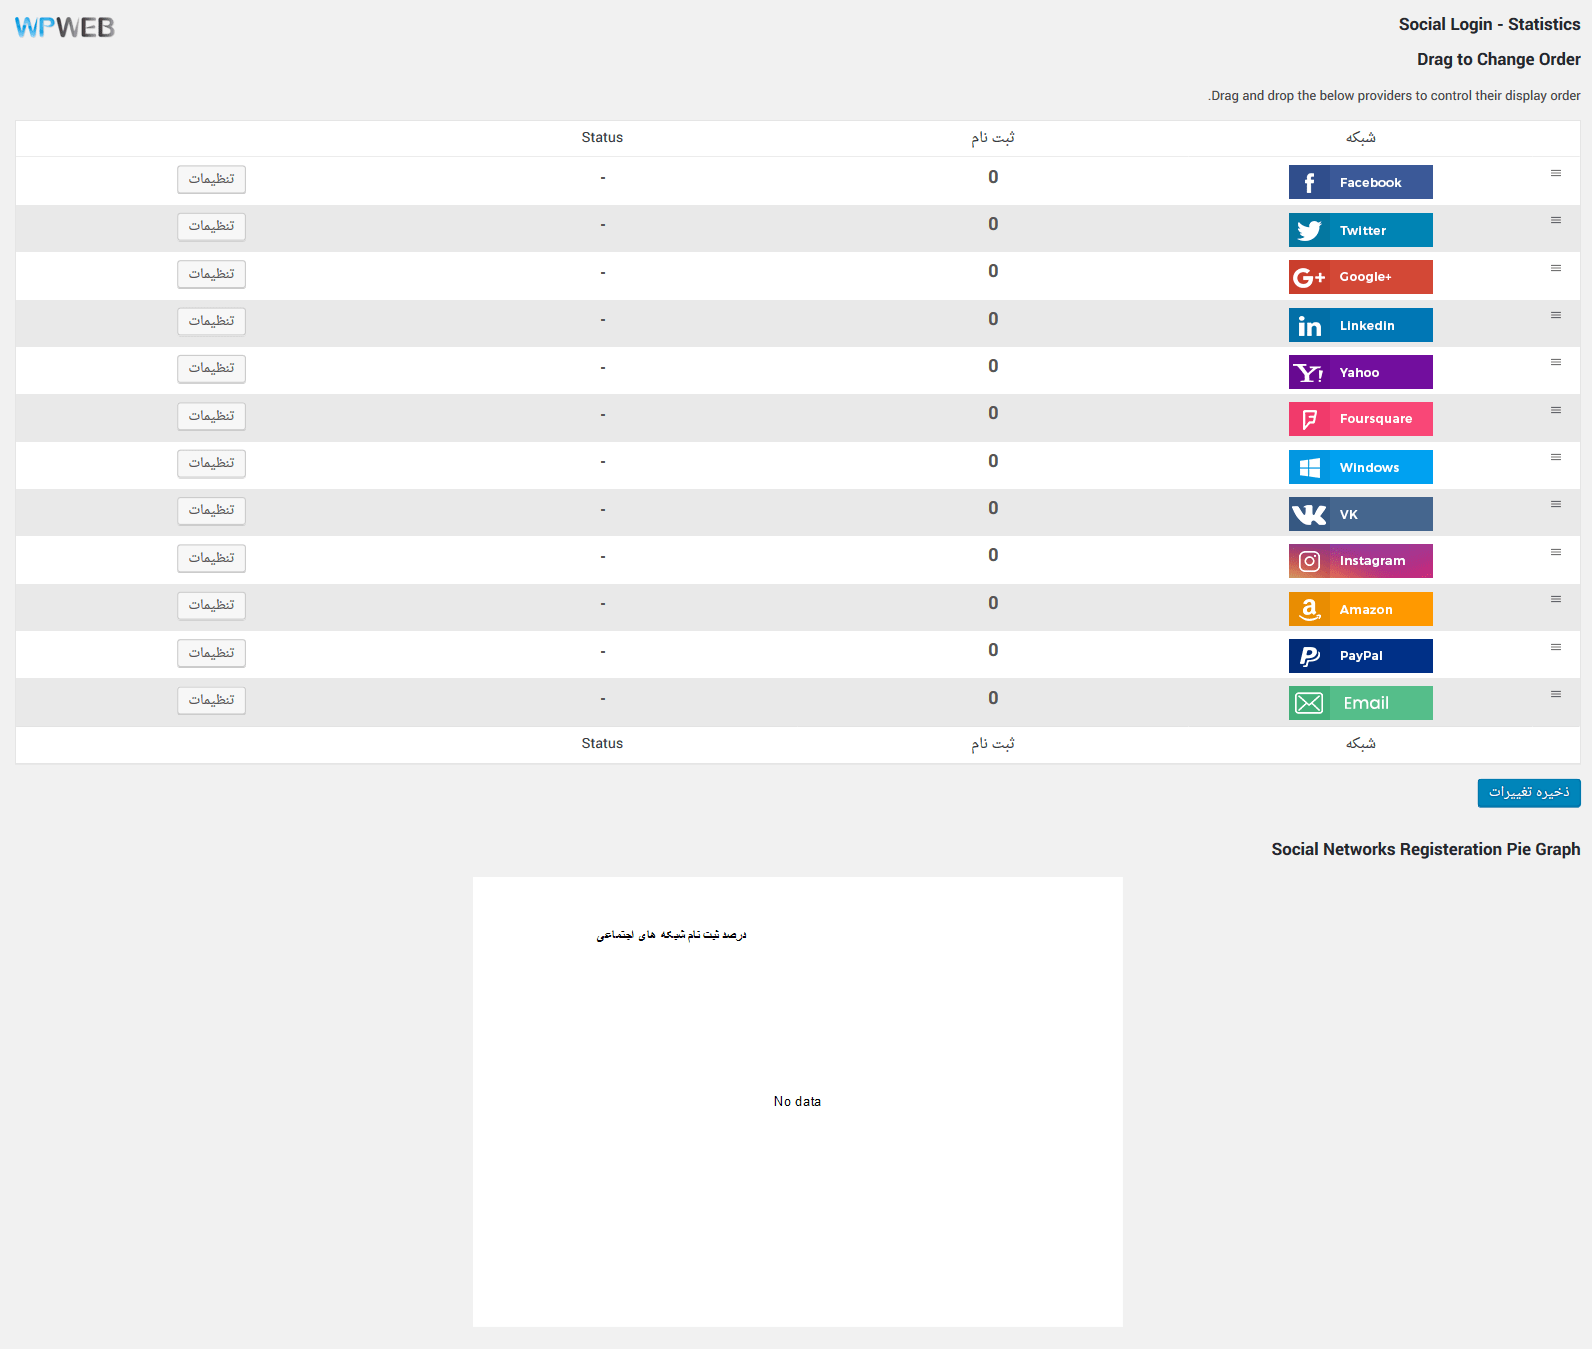Click the PayPal provider button
Screen dimensions: 1592x1349
(1360, 656)
